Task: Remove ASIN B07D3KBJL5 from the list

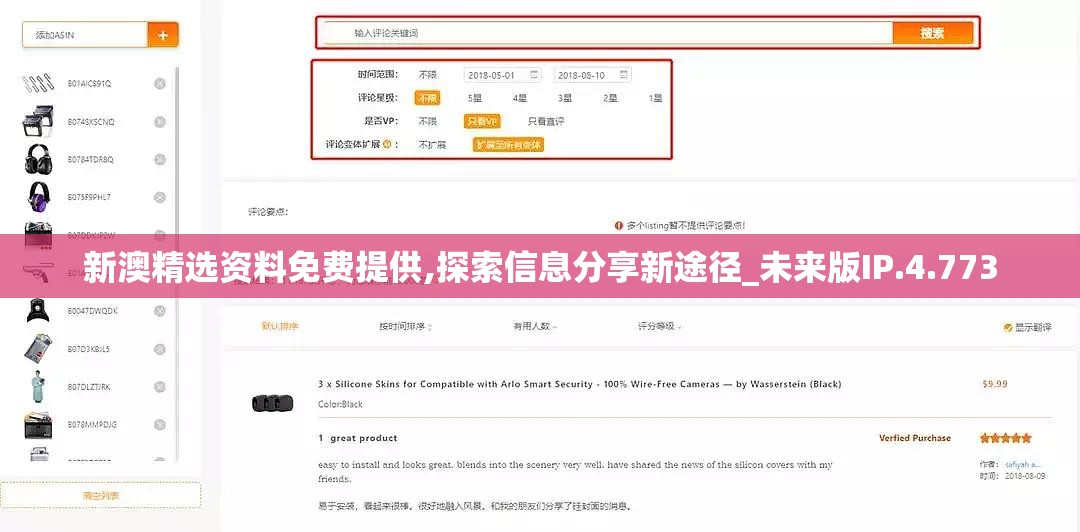Action: (160, 349)
